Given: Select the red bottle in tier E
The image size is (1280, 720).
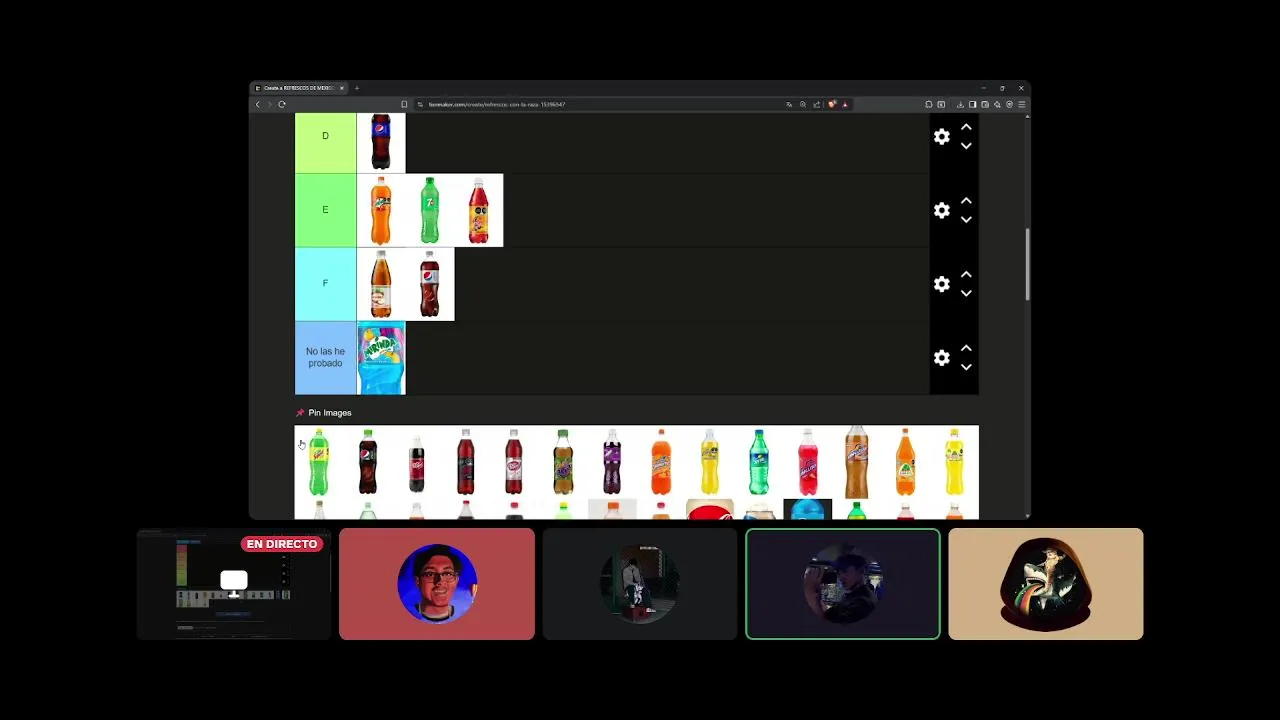Looking at the screenshot, I should point(479,210).
